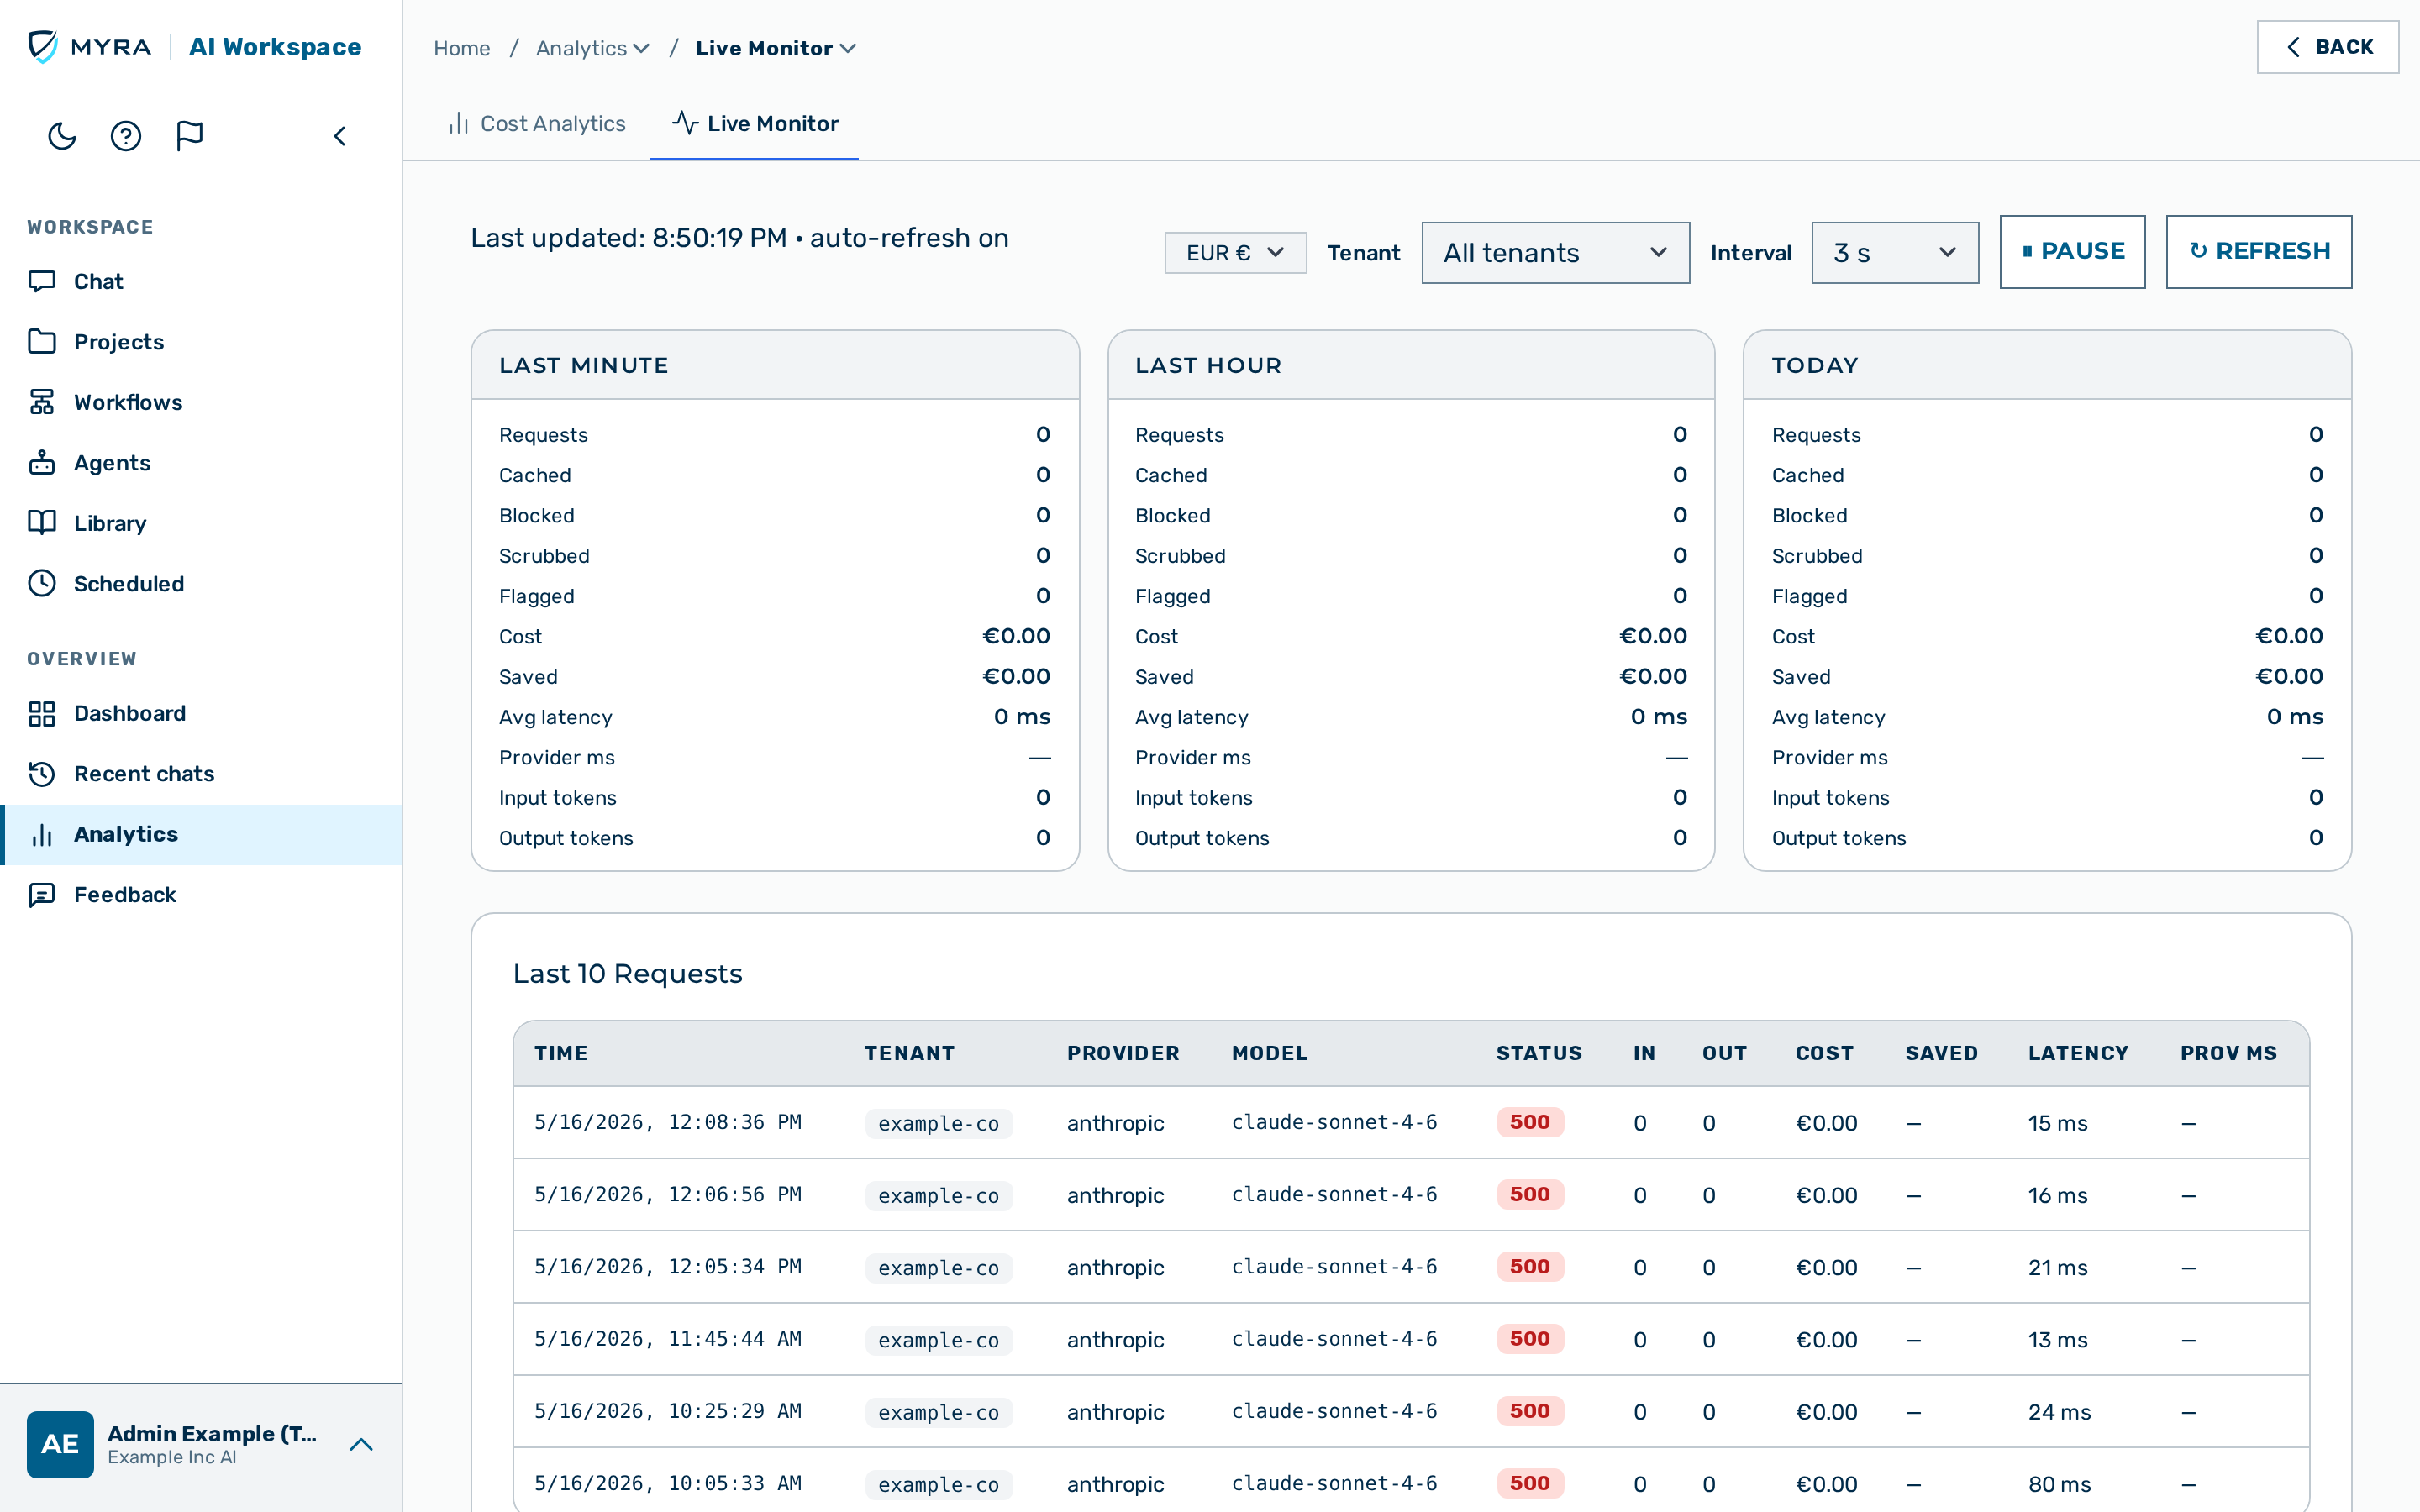Click the 80 ms latency value
Image resolution: width=2420 pixels, height=1512 pixels.
(x=2059, y=1484)
